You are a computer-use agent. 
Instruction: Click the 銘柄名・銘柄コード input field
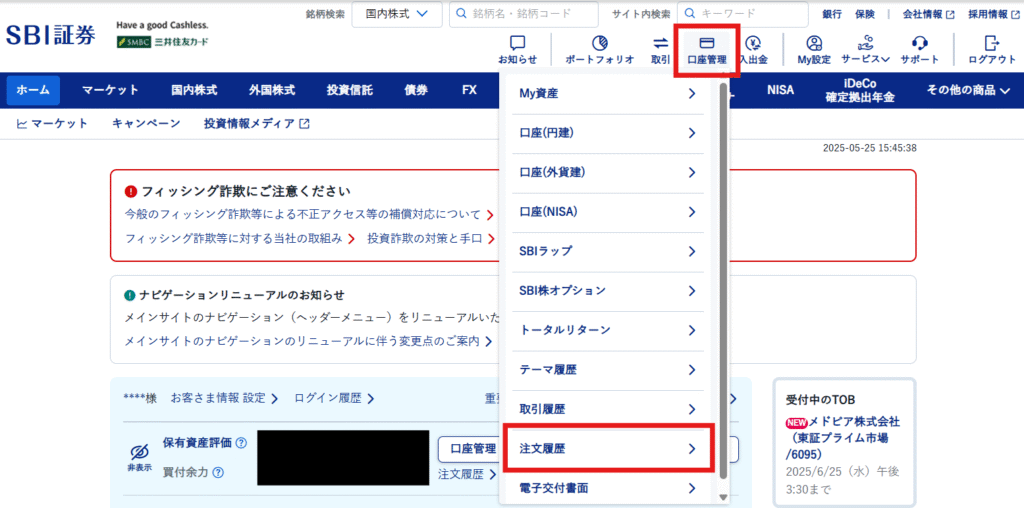[x=524, y=14]
